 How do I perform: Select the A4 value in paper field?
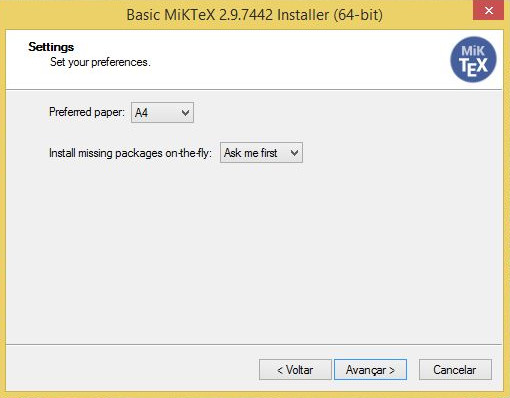141,113
